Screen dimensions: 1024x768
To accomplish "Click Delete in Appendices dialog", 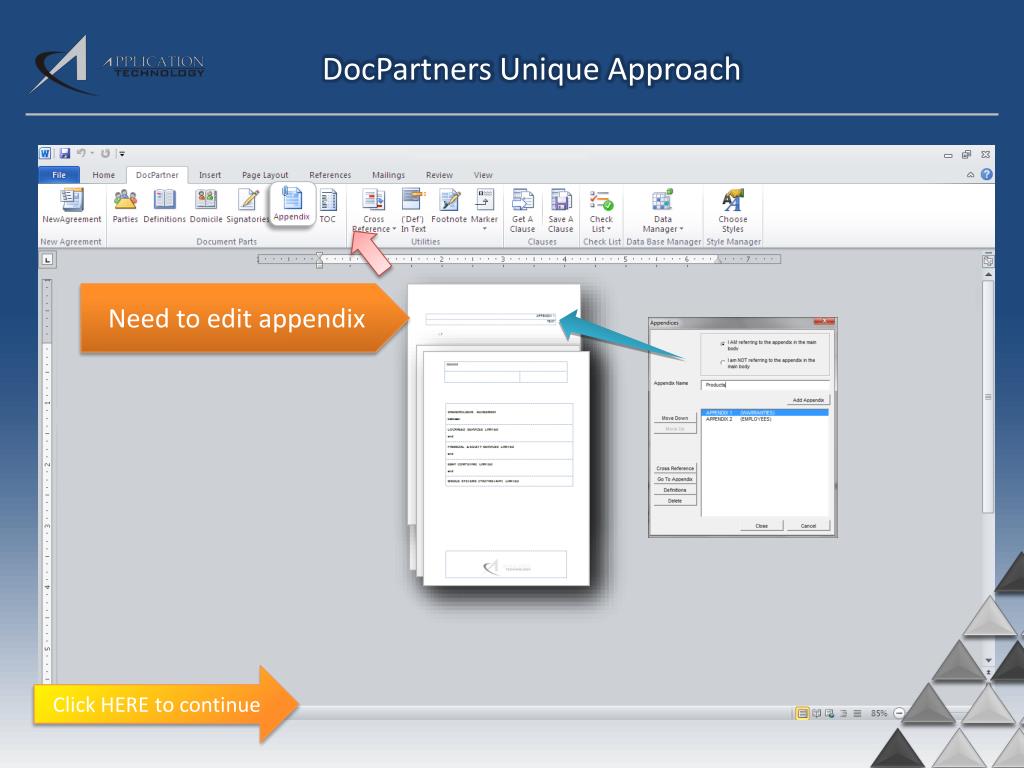I will click(675, 501).
